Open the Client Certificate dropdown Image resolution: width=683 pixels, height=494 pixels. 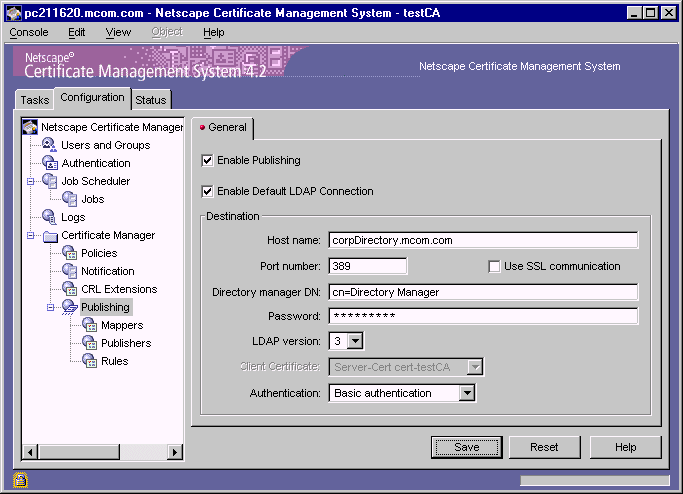click(475, 367)
